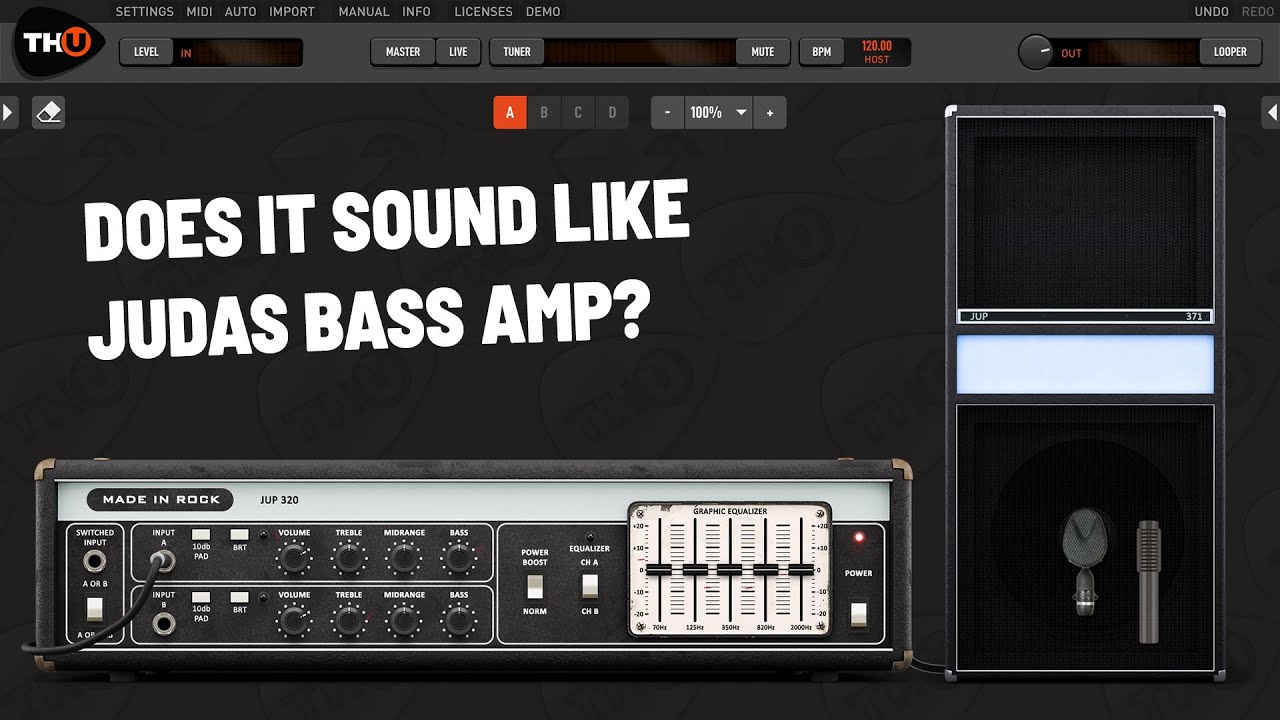Click channel B BASS knob
This screenshot has width=1280, height=720.
(458, 621)
